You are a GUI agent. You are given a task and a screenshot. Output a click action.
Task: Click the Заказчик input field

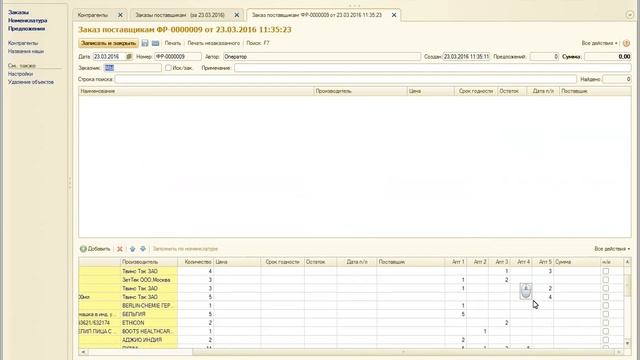(x=133, y=68)
